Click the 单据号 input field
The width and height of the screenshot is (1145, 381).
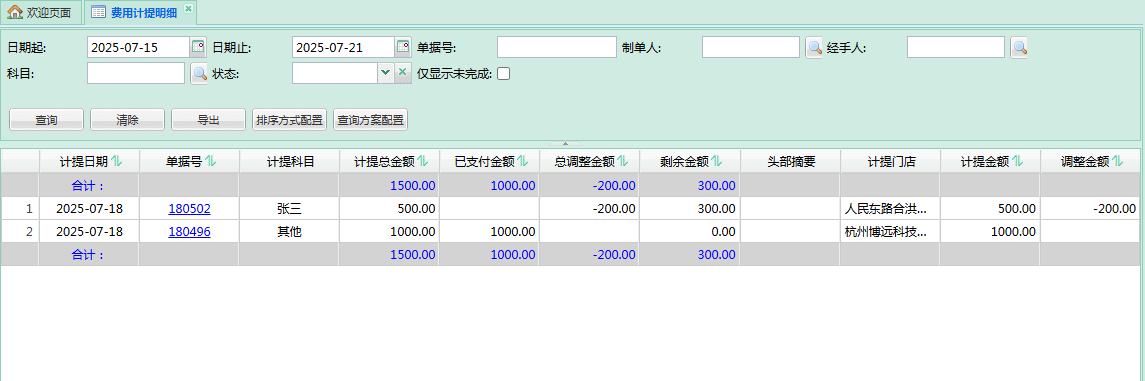point(557,47)
